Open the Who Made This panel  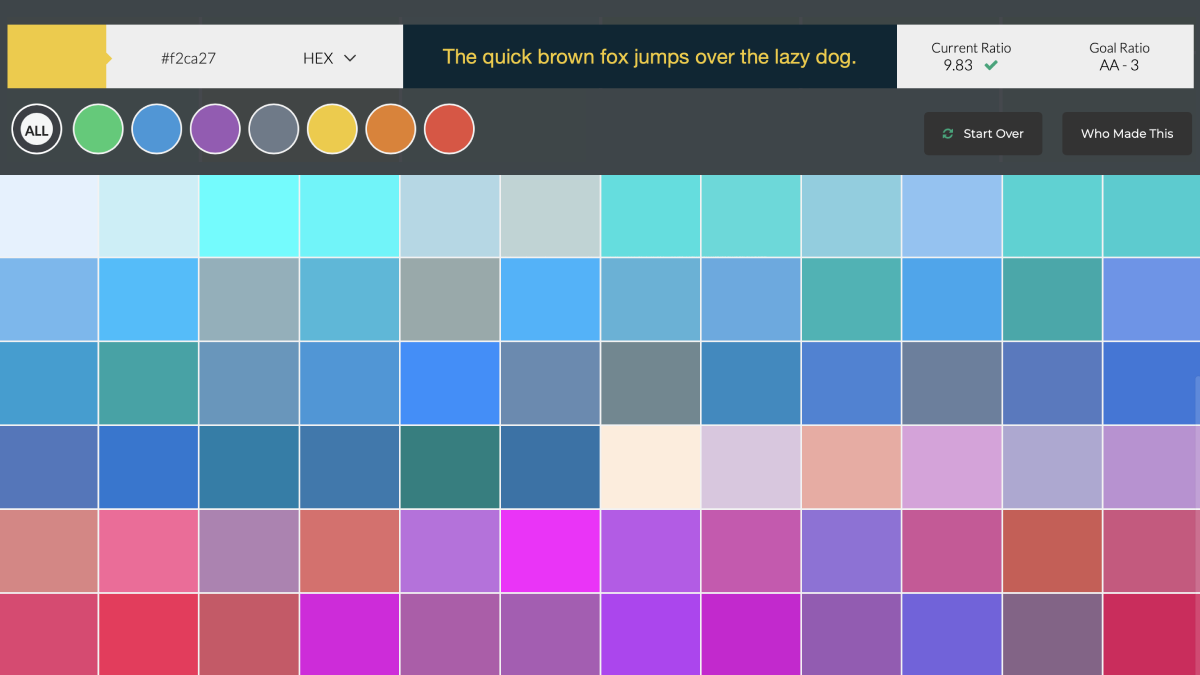tap(1127, 133)
